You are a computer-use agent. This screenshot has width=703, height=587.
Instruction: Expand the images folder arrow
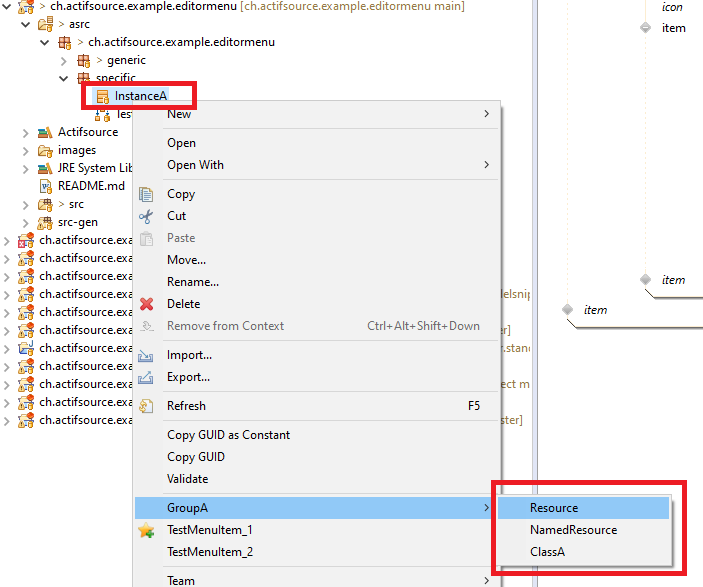(26, 150)
